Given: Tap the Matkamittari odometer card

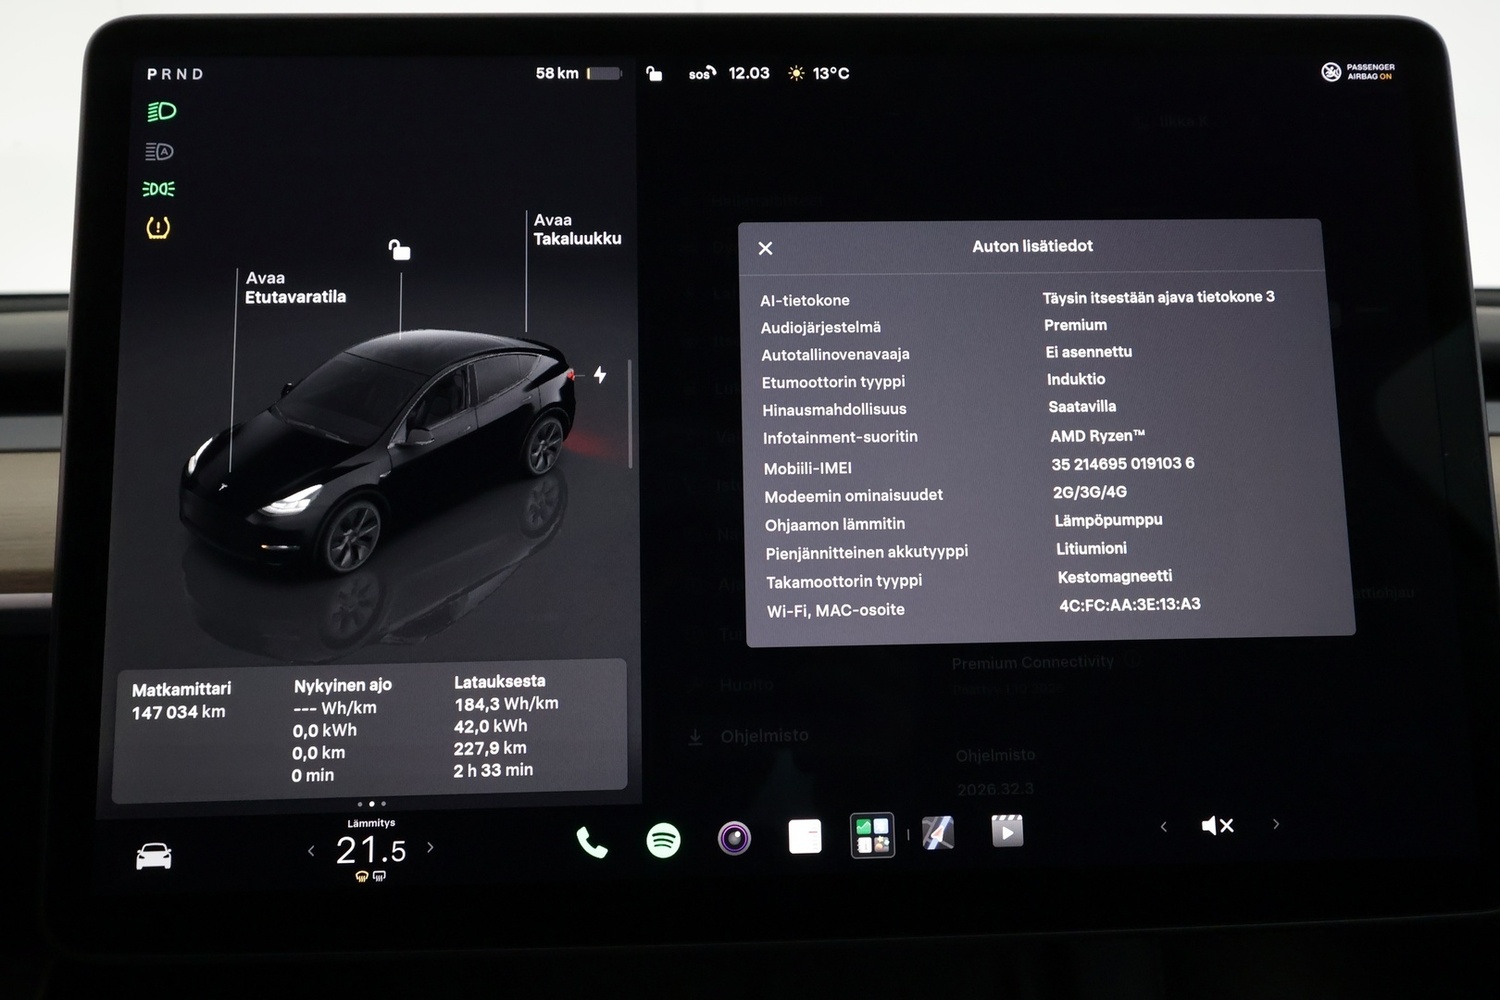Looking at the screenshot, I should click(x=181, y=700).
